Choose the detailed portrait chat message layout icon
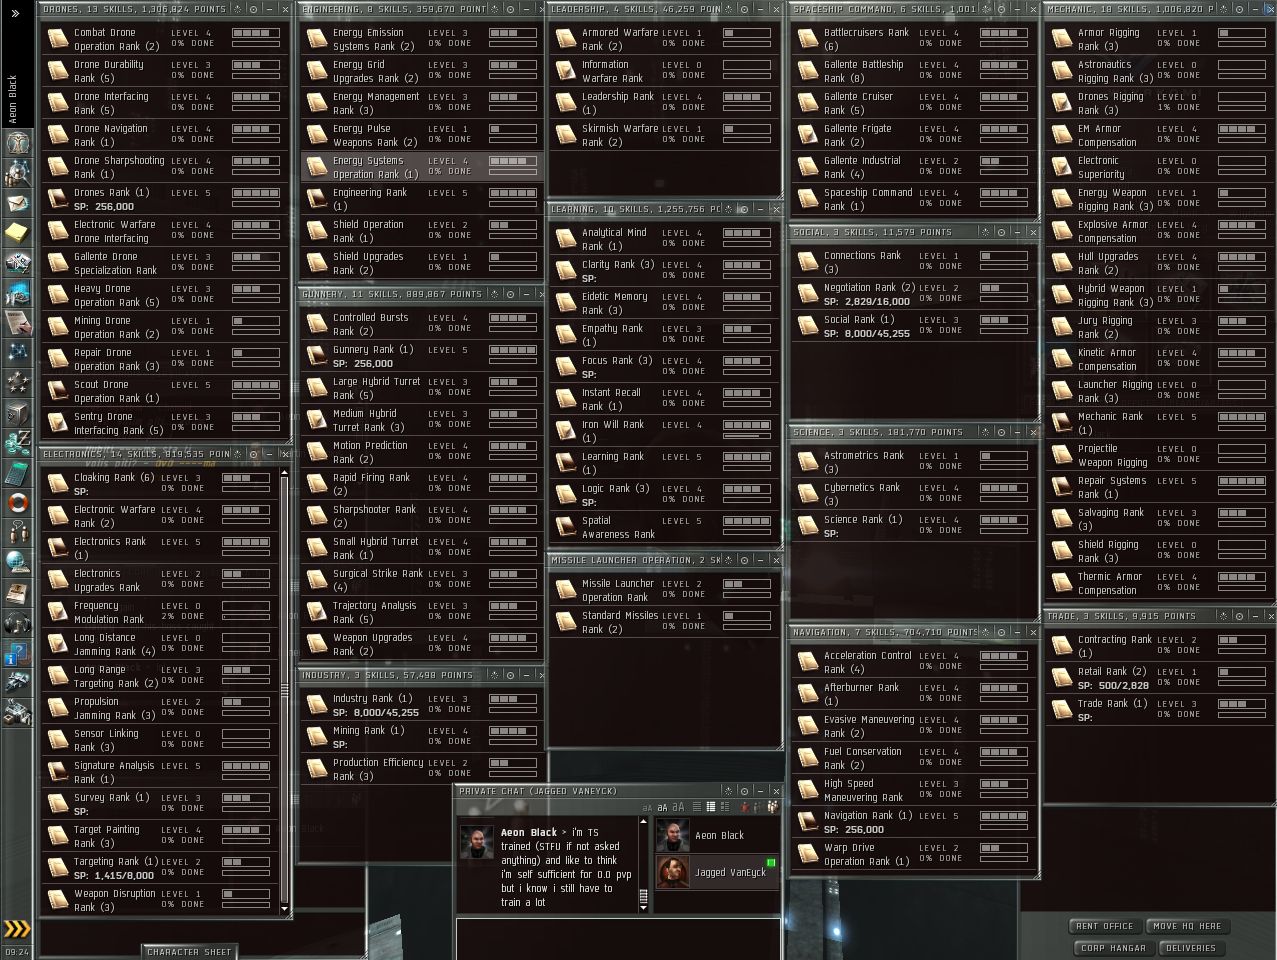 725,807
